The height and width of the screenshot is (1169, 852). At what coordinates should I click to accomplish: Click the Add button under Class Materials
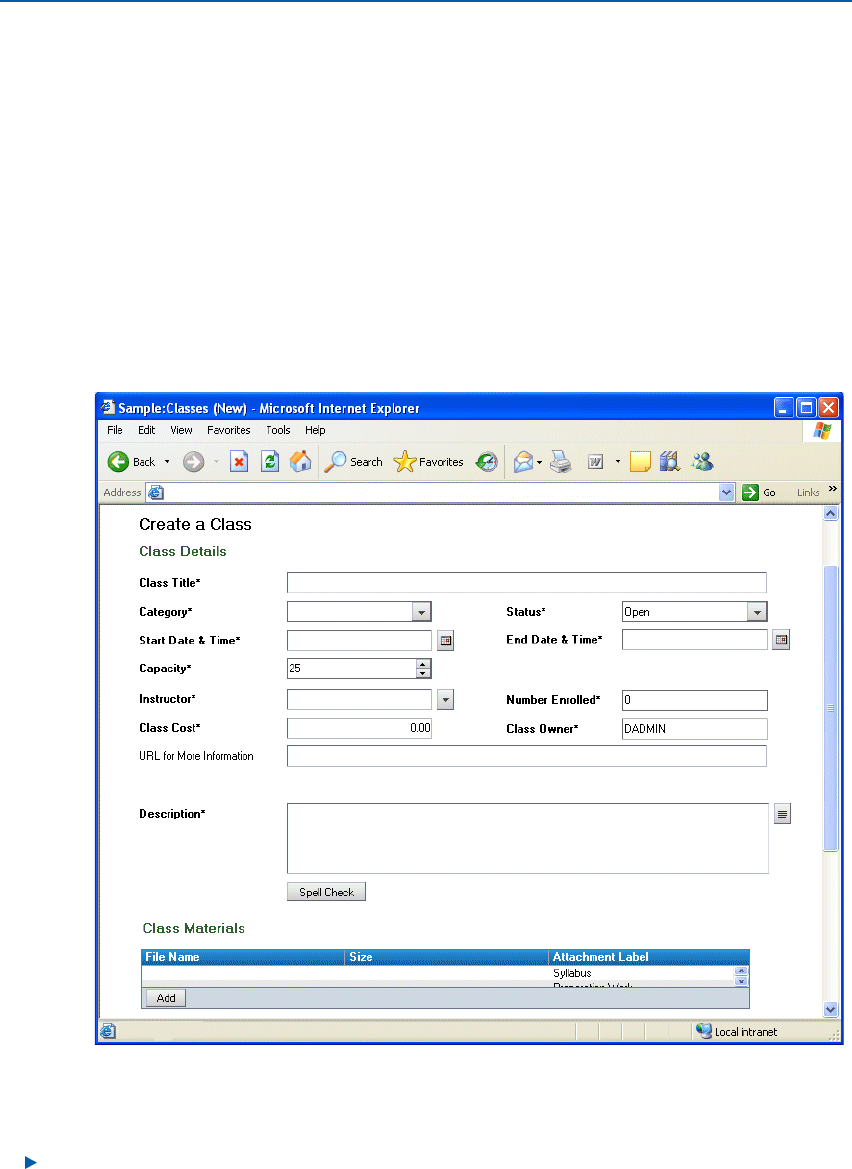(x=166, y=998)
